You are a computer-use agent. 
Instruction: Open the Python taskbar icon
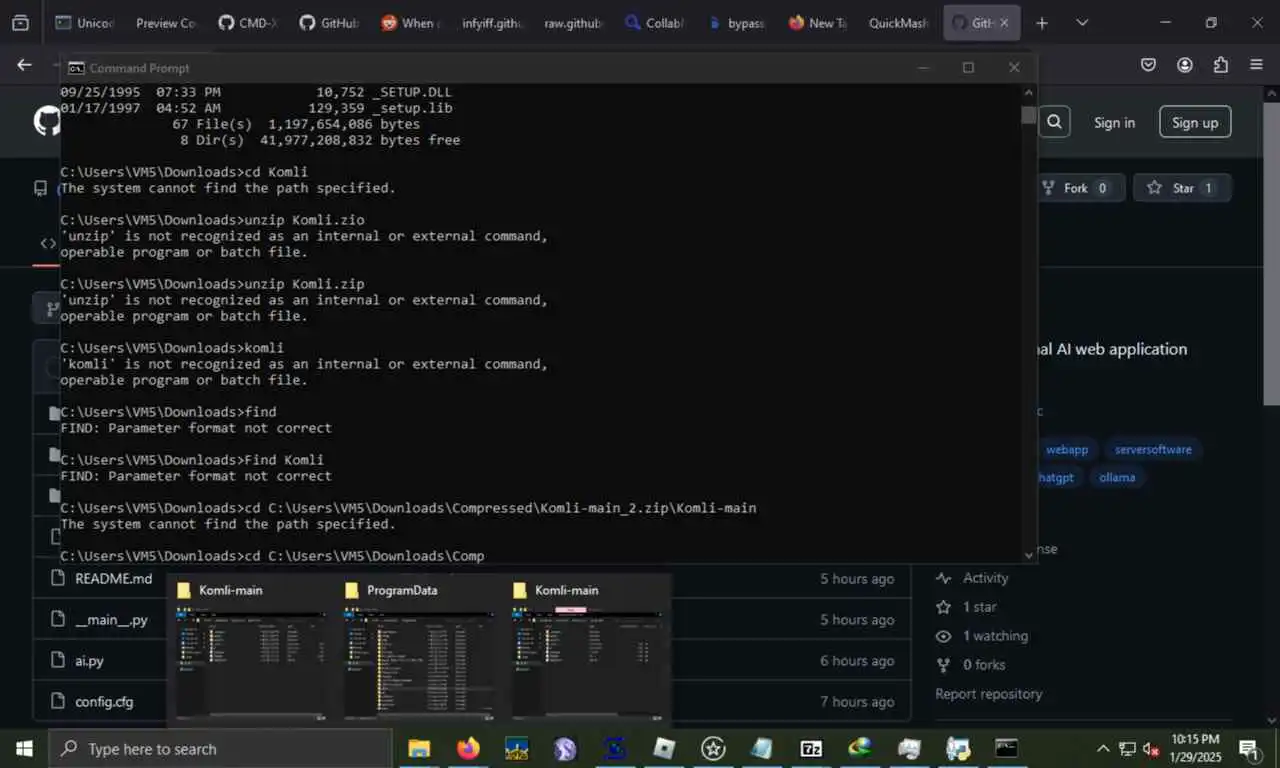click(x=958, y=748)
